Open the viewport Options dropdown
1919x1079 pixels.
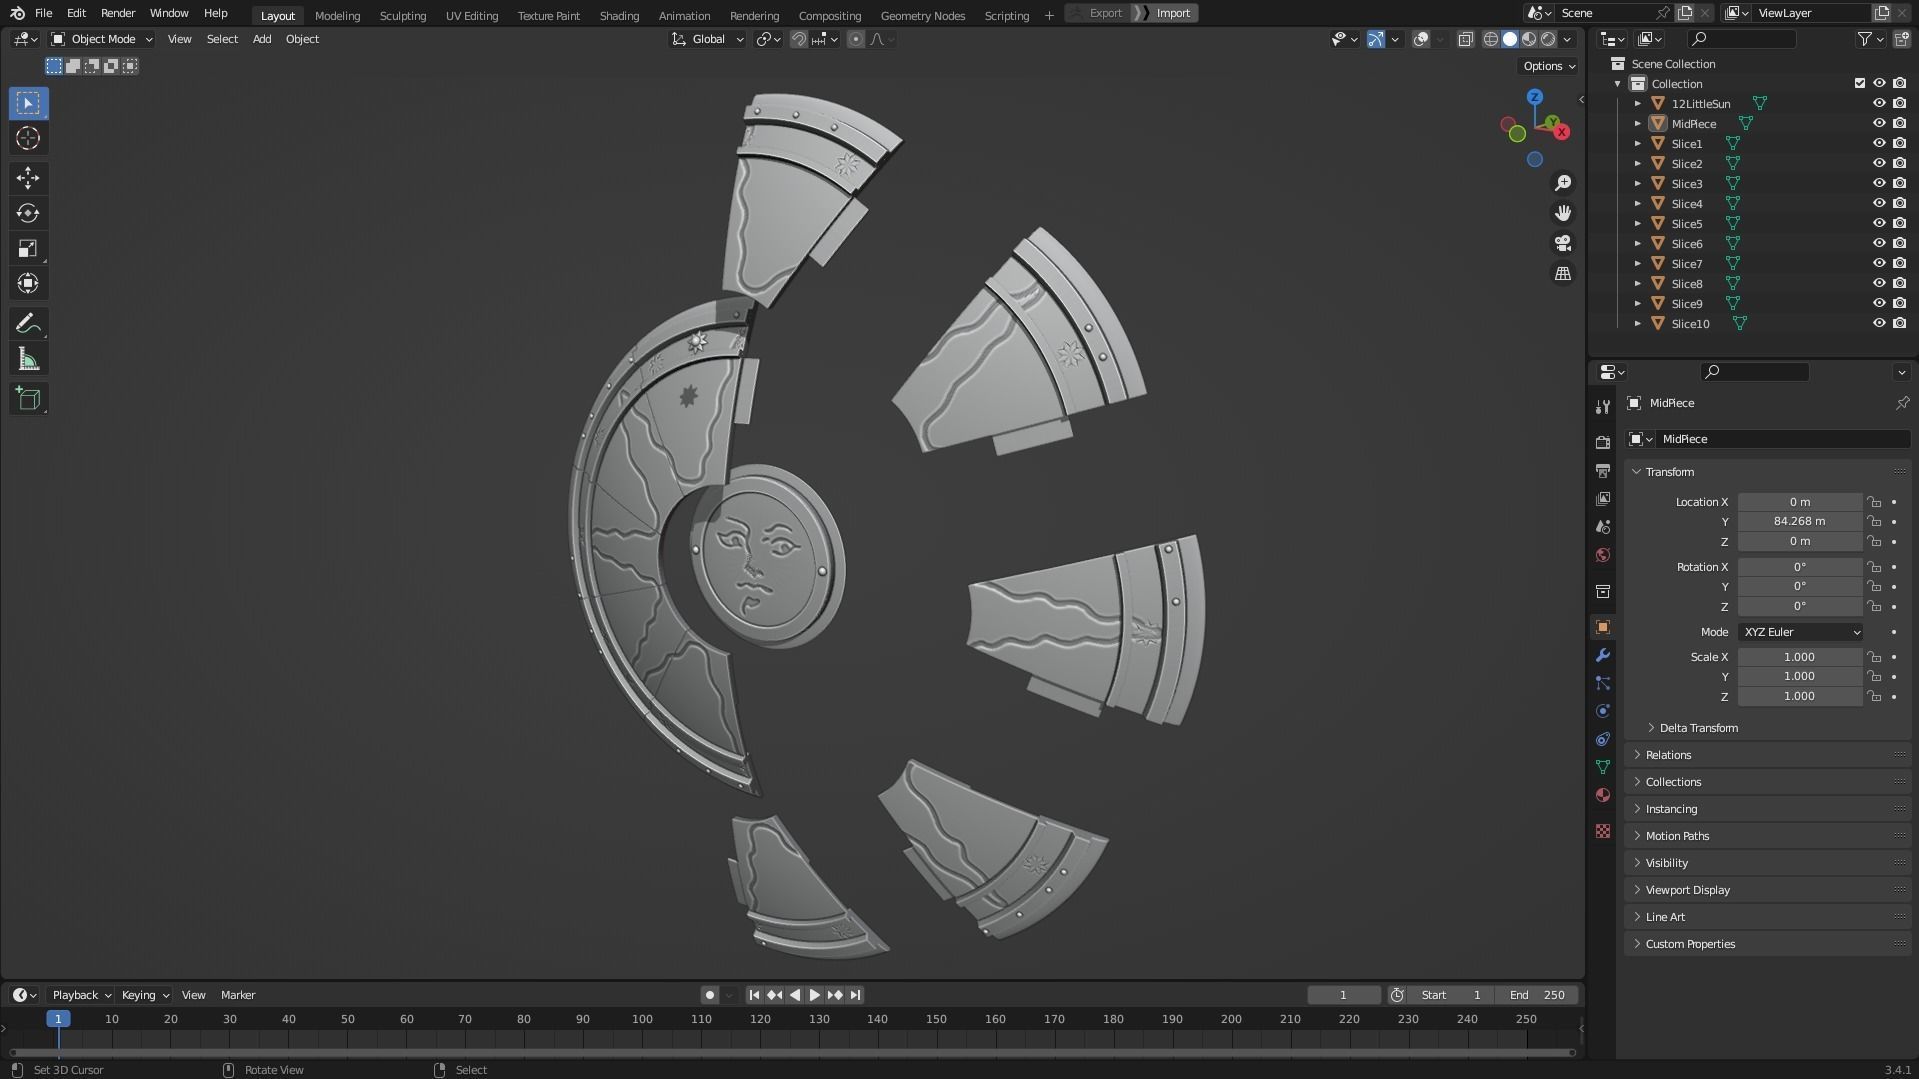click(1548, 66)
